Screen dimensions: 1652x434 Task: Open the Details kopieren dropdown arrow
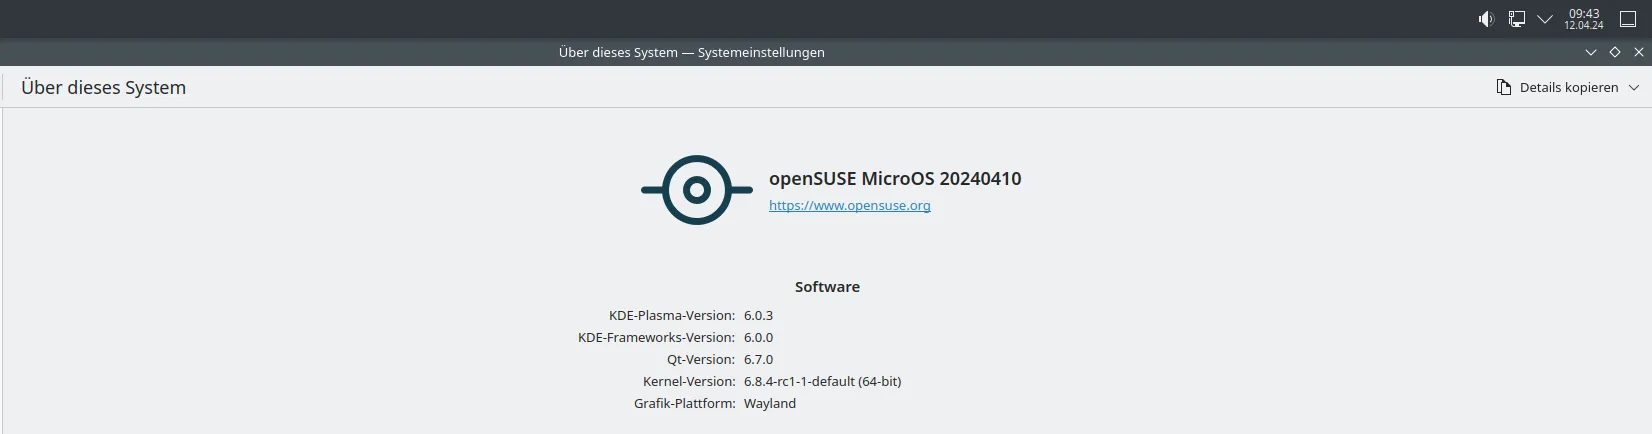click(1634, 87)
